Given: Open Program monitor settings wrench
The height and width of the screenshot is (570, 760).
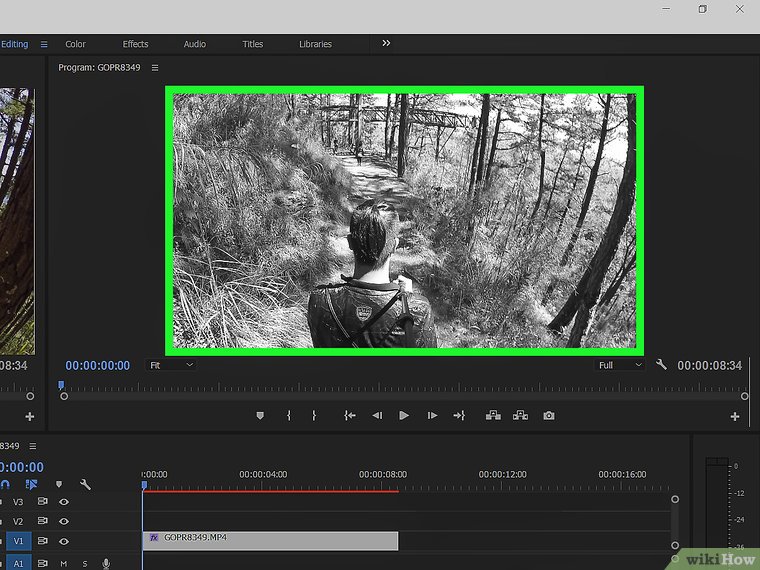Looking at the screenshot, I should click(x=662, y=365).
